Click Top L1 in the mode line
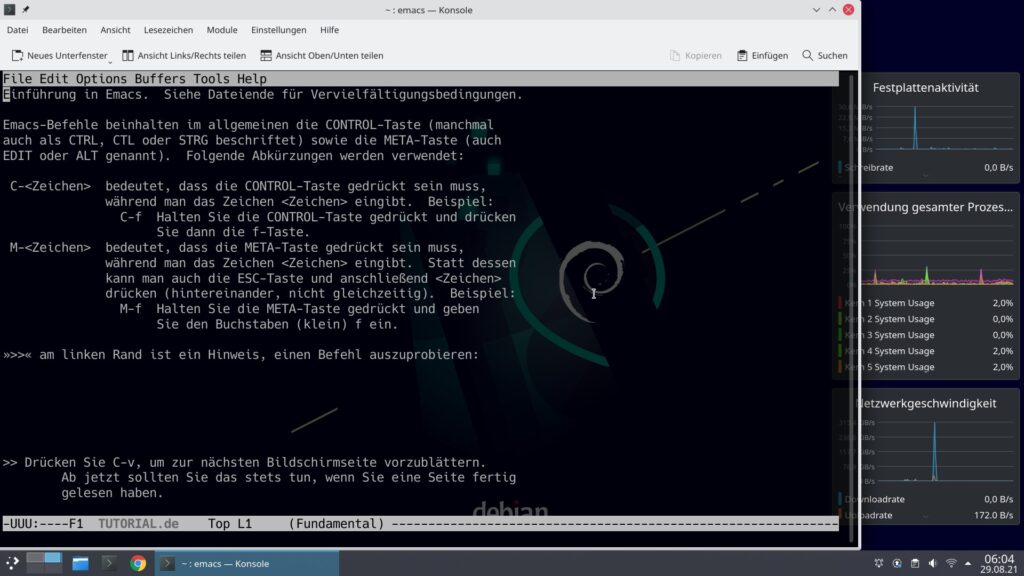The image size is (1024, 576). [x=230, y=524]
